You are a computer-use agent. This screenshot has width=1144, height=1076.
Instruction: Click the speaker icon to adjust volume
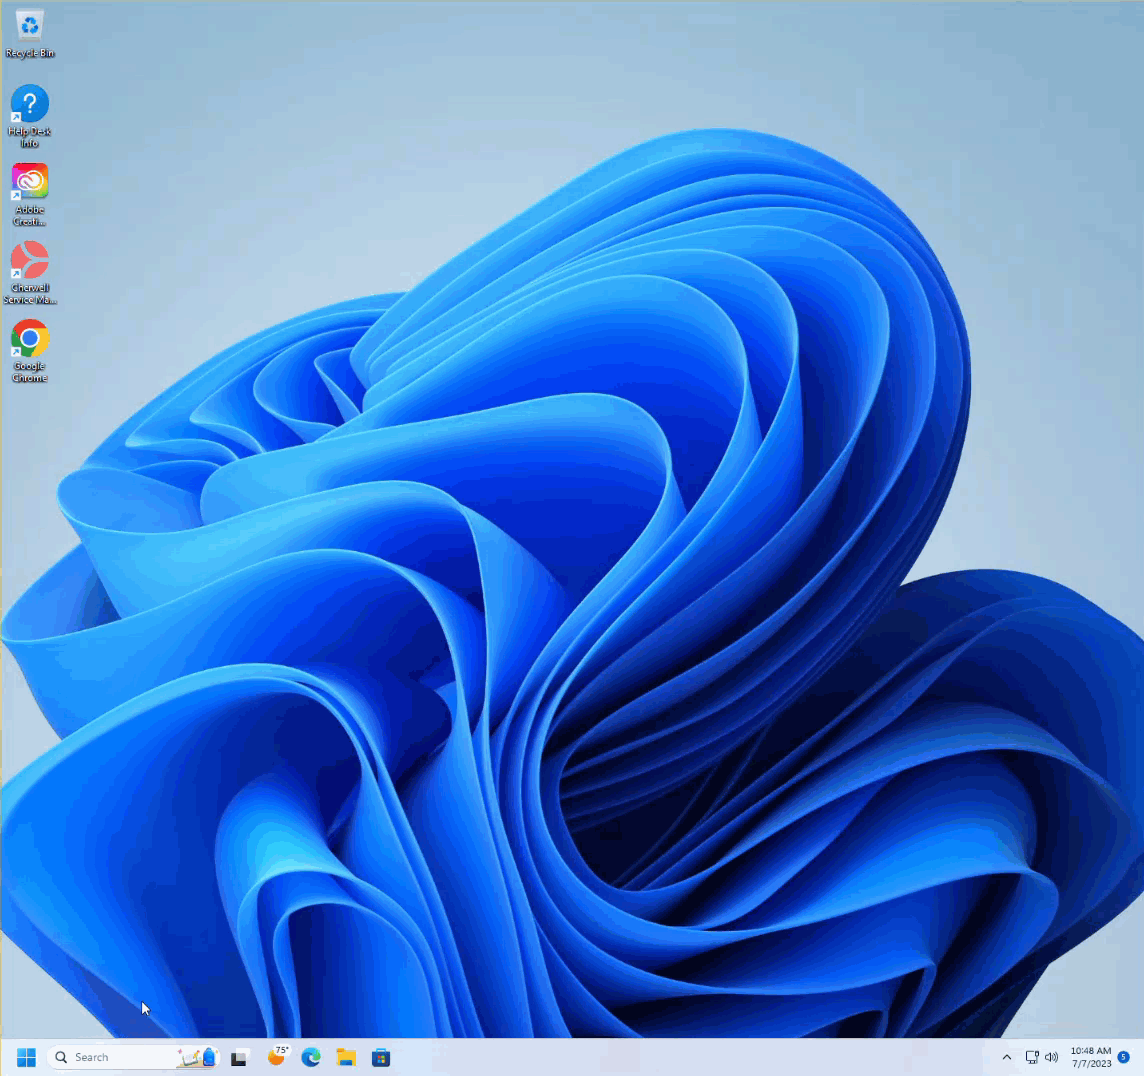point(1051,1057)
